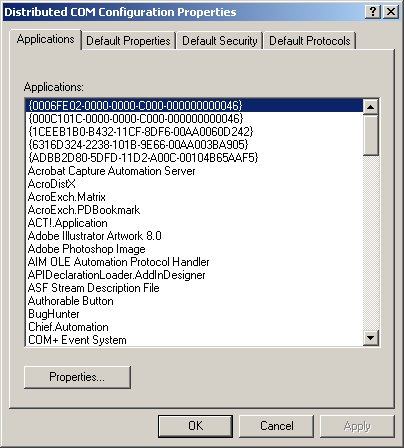Click the scrollbar track below the thumb
The image size is (404, 448).
pos(371,242)
